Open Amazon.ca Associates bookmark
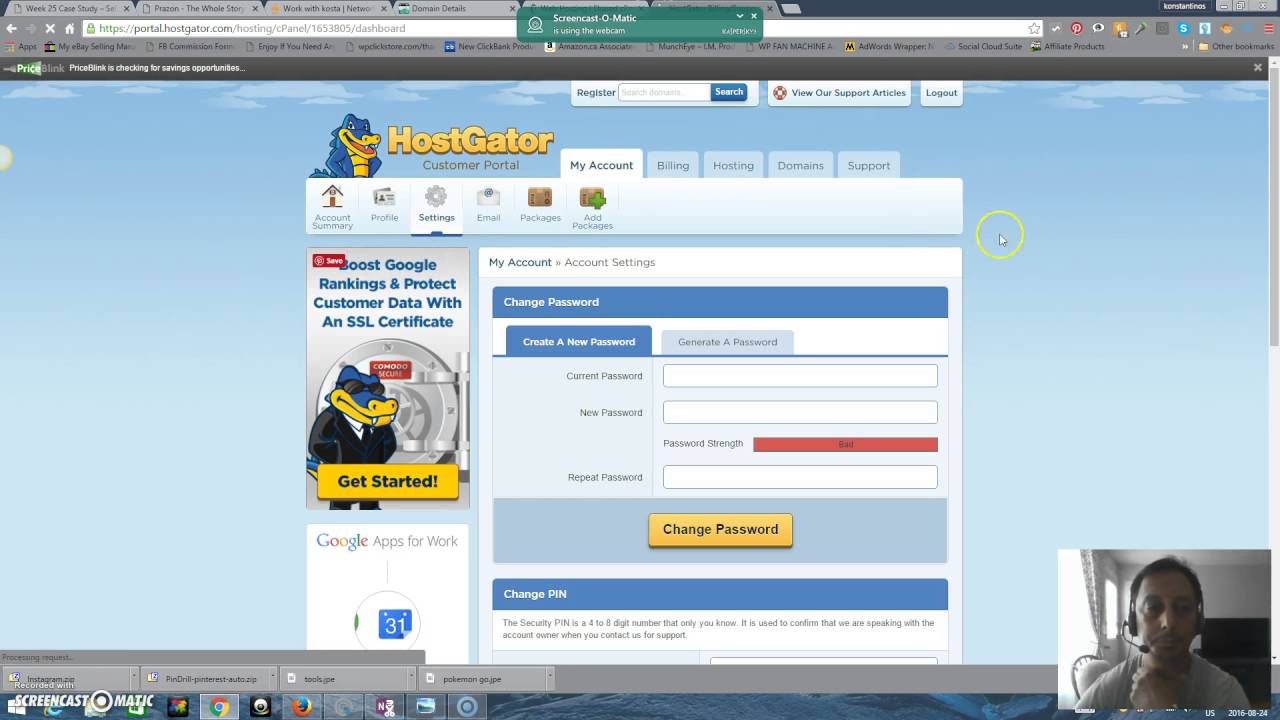This screenshot has width=1280, height=720. click(x=590, y=46)
